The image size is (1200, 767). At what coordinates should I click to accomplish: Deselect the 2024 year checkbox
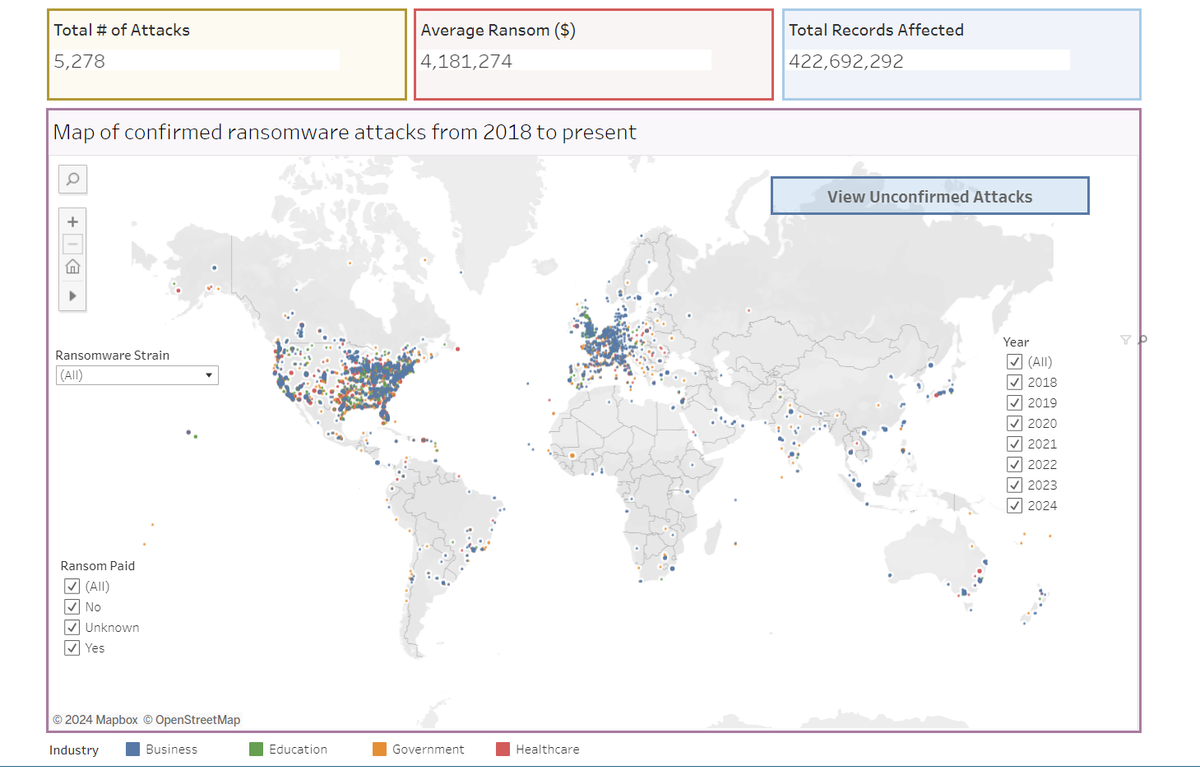(x=1015, y=505)
